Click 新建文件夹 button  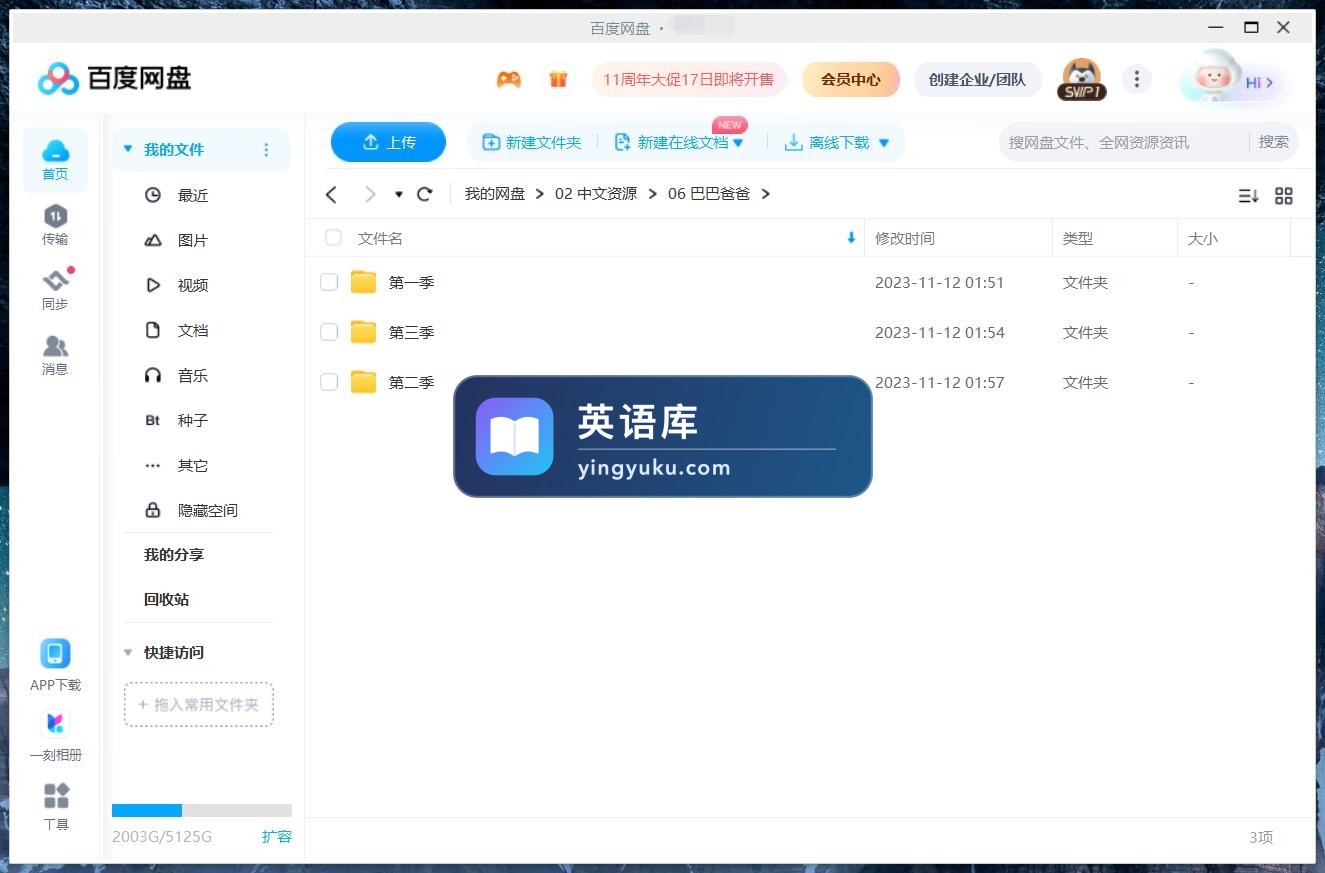[x=532, y=143]
